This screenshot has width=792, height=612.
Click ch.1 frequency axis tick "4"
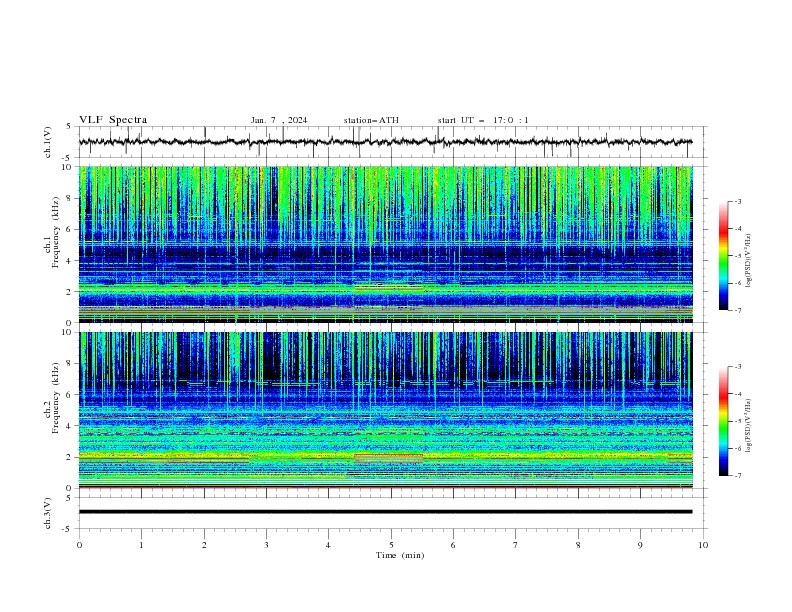70,261
